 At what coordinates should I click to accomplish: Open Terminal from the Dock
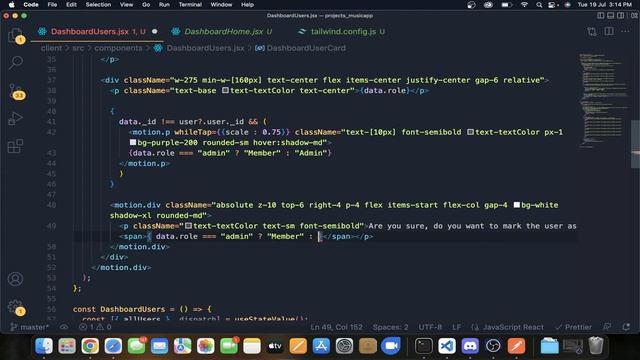point(423,346)
